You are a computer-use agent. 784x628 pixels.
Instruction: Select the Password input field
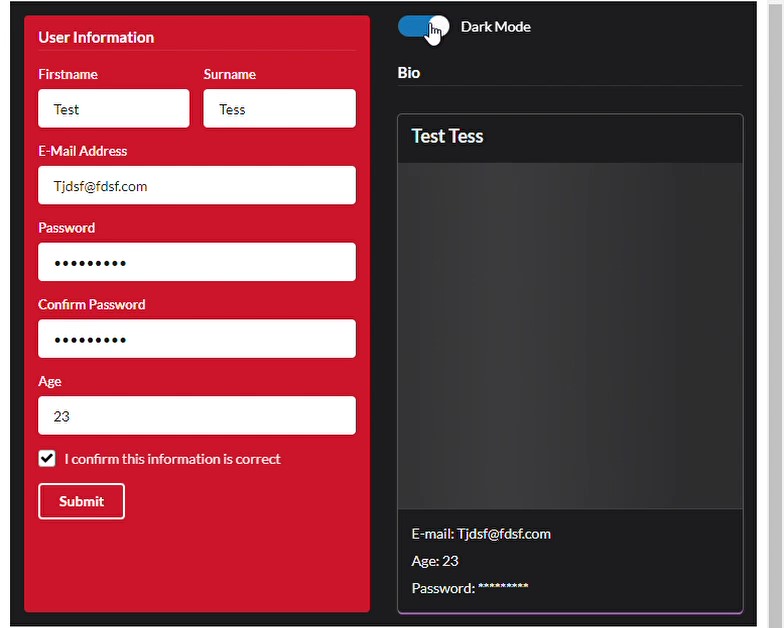pyautogui.click(x=196, y=262)
